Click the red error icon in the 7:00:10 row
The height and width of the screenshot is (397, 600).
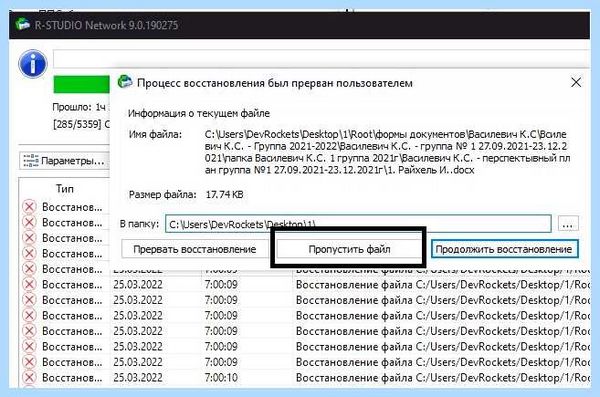point(29,377)
